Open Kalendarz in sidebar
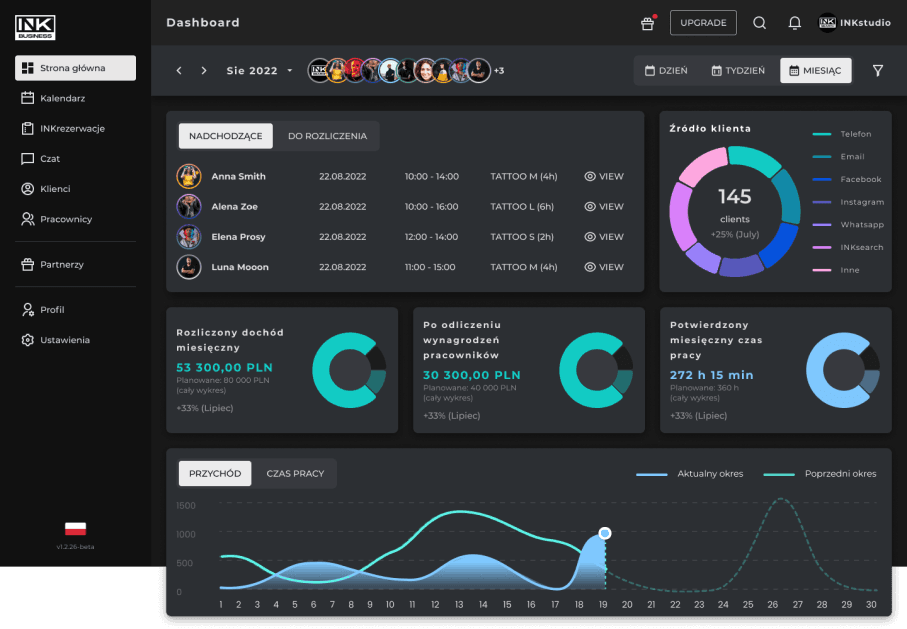907x629 pixels. click(x=75, y=98)
